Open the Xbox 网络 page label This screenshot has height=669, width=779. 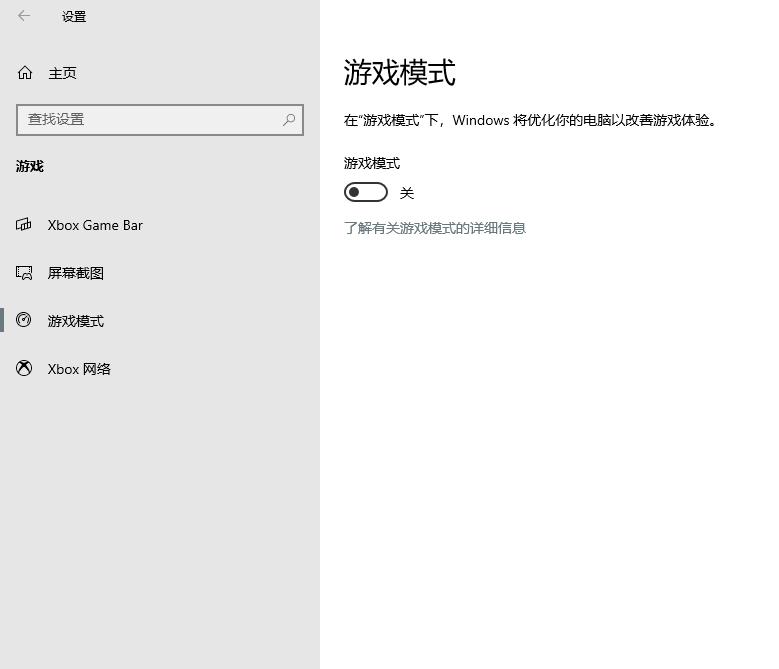coord(79,369)
